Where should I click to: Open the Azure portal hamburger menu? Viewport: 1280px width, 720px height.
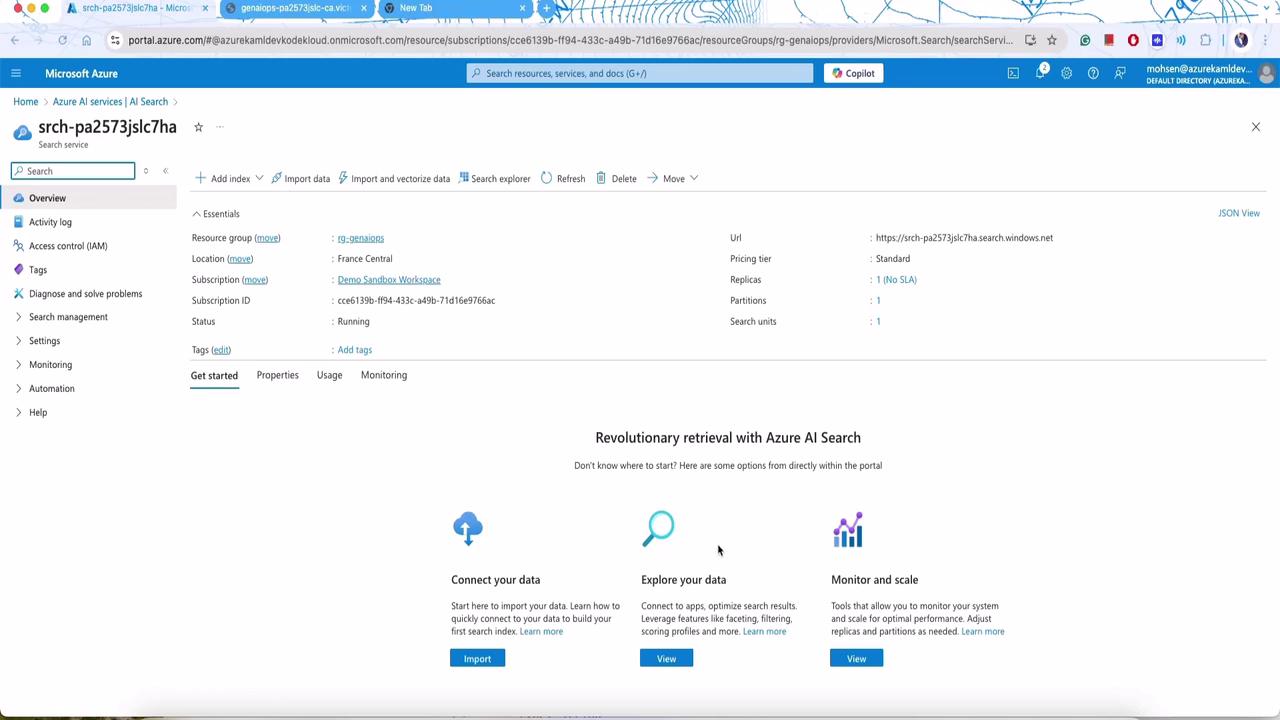click(16, 73)
